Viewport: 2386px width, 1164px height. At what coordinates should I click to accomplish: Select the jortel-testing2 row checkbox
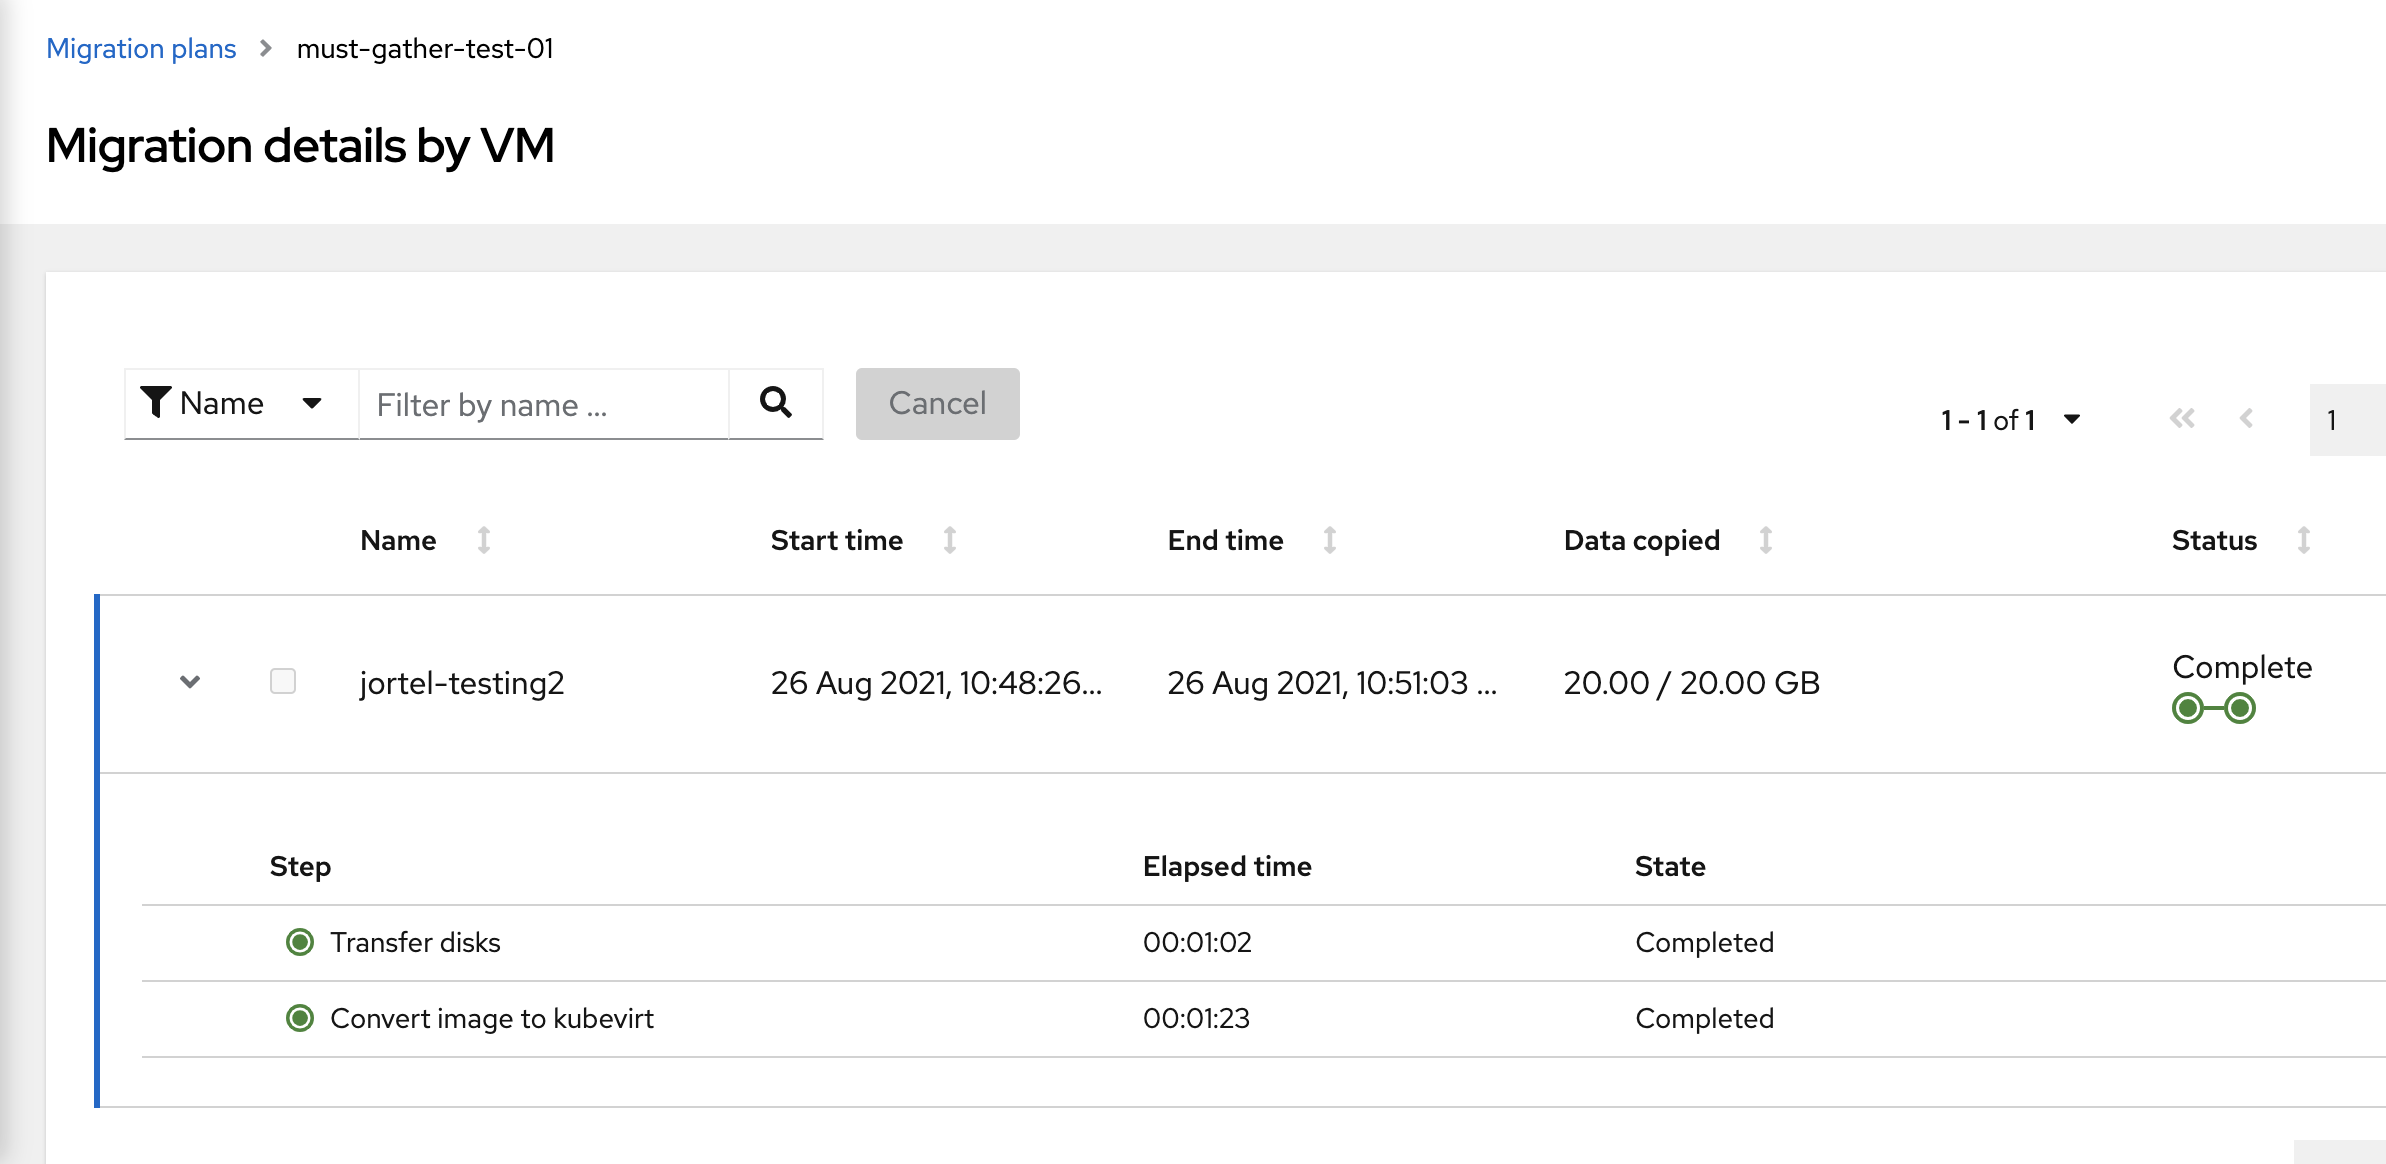pos(282,682)
